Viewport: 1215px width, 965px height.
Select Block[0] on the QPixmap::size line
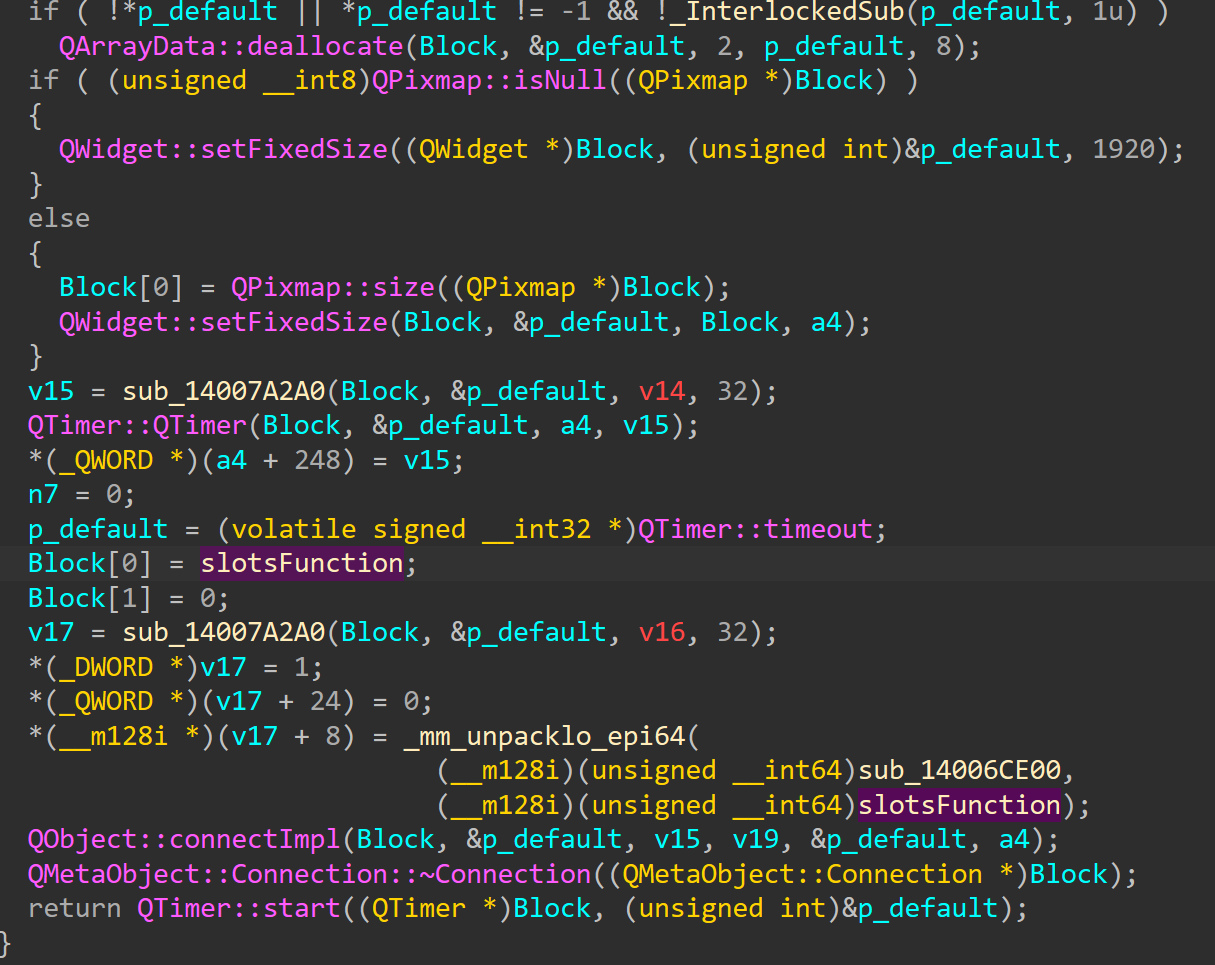pos(121,287)
